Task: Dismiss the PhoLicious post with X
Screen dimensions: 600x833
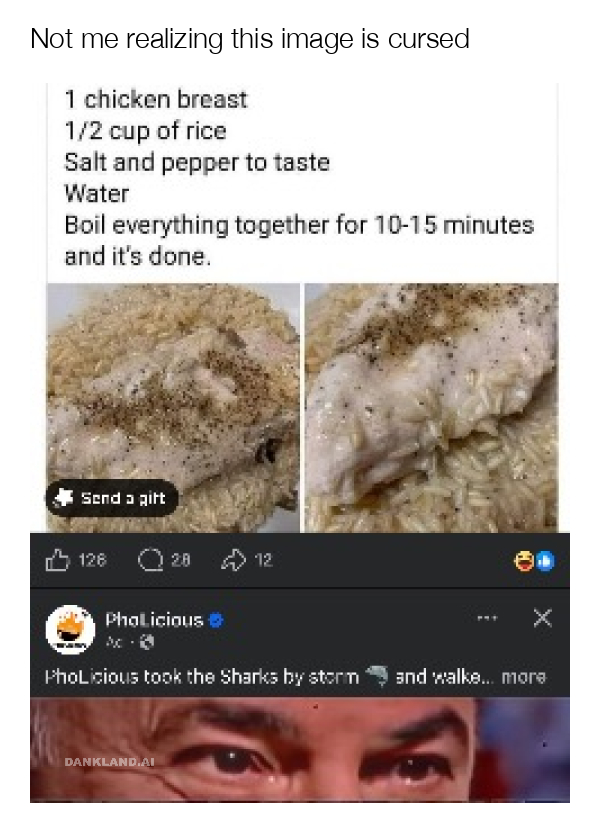Action: (x=541, y=619)
